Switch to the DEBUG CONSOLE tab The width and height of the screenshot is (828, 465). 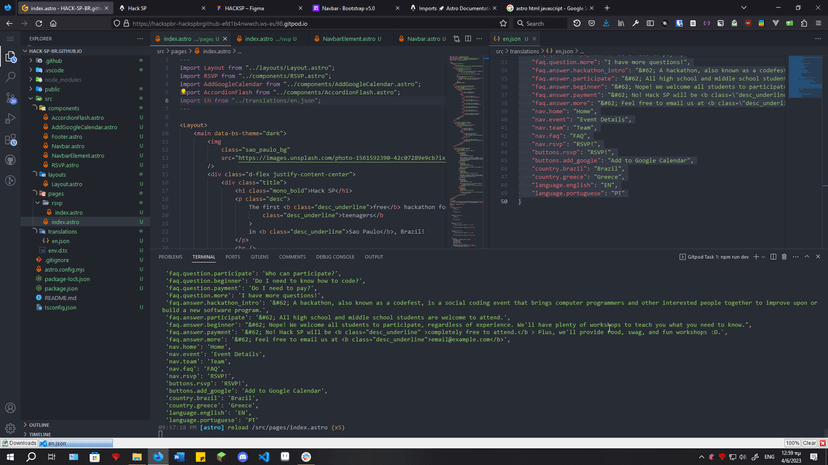335,256
